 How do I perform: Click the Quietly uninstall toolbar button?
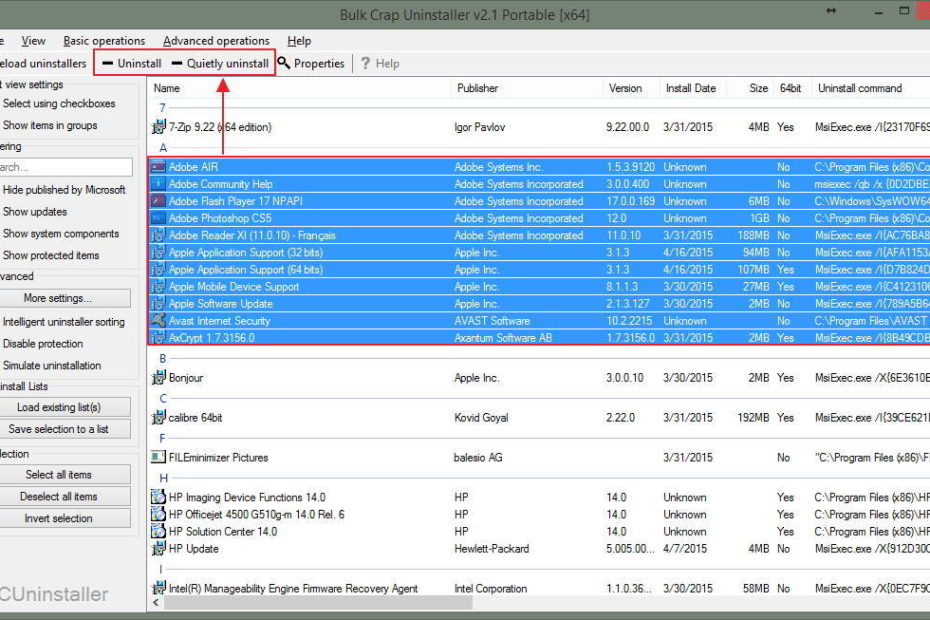(220, 63)
